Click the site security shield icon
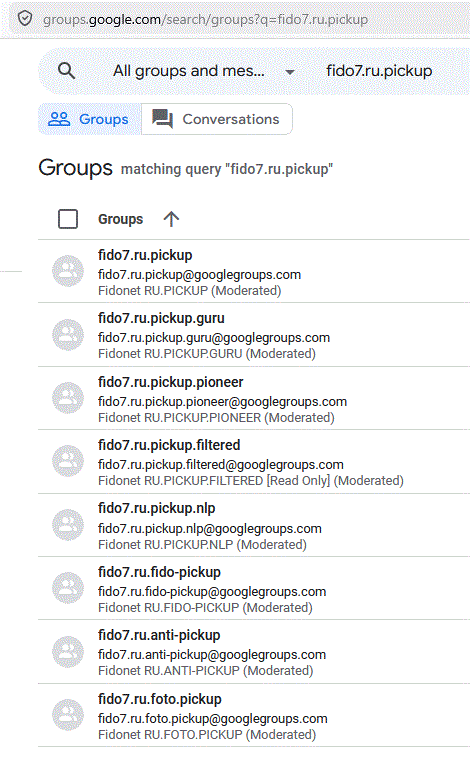Viewport: 470px width, 782px height. 24,19
